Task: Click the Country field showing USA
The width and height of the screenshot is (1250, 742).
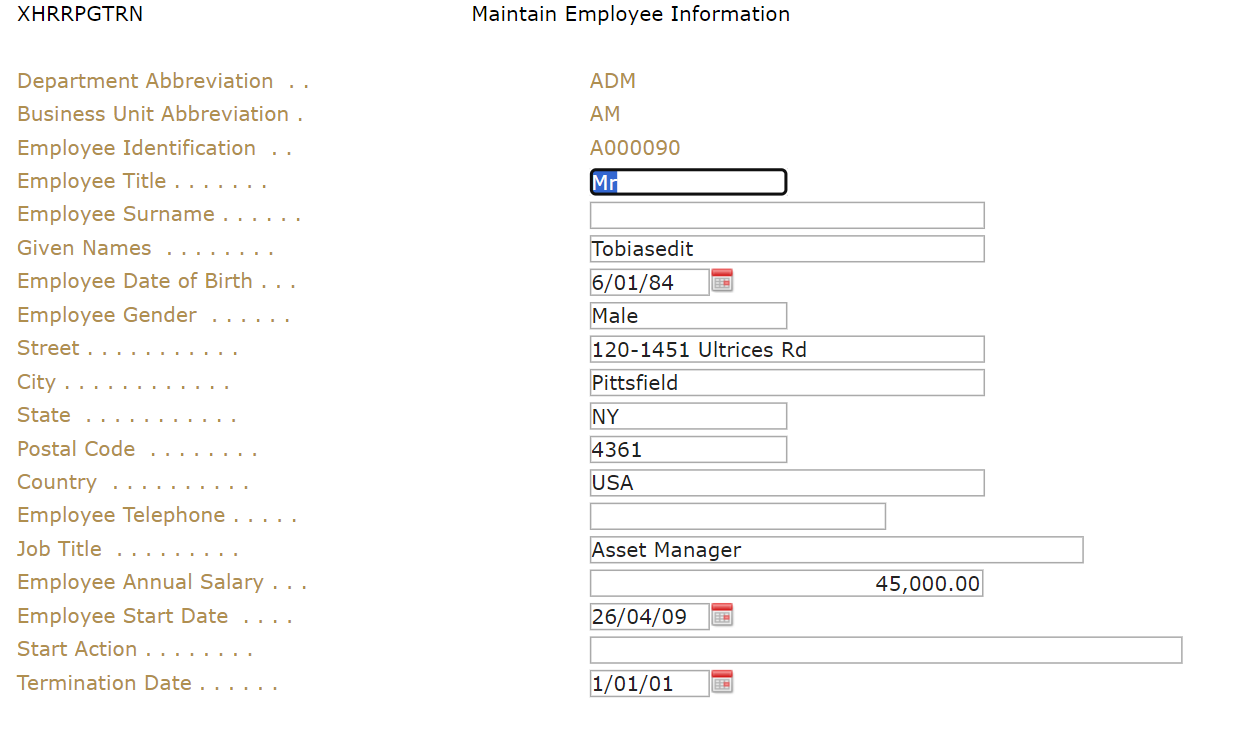Action: point(787,483)
